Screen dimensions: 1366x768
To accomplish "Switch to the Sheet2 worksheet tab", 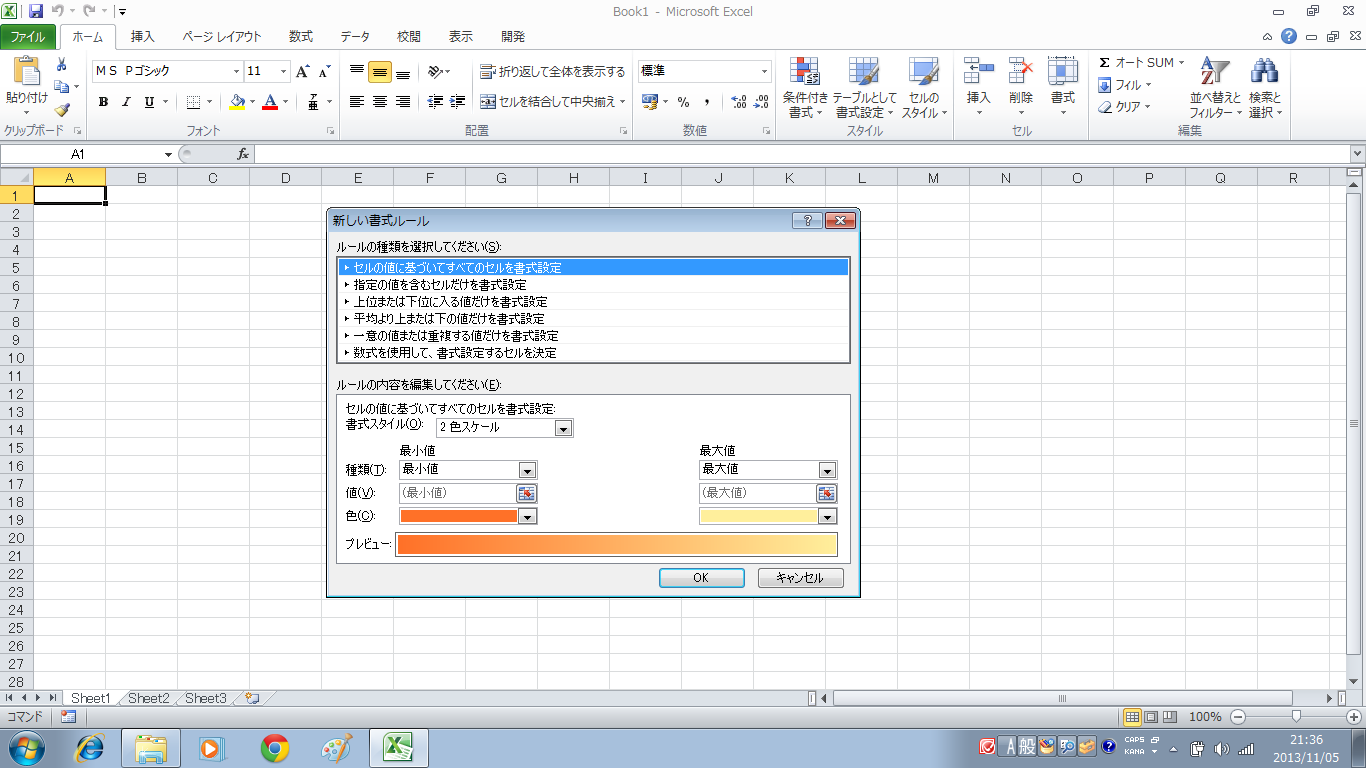I will (x=148, y=698).
